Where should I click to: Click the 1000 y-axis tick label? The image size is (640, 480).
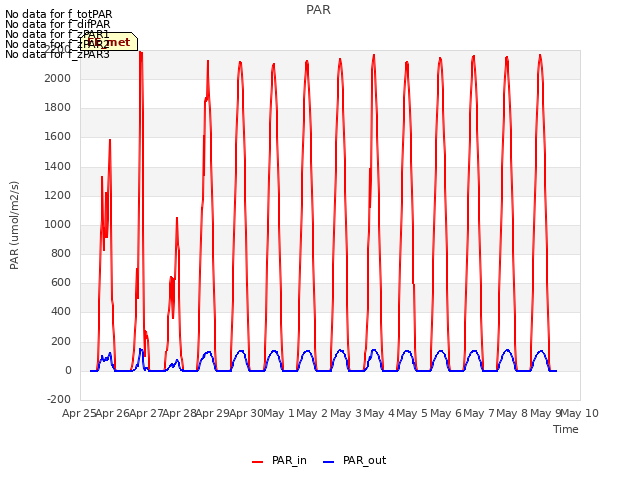[x=58, y=224]
